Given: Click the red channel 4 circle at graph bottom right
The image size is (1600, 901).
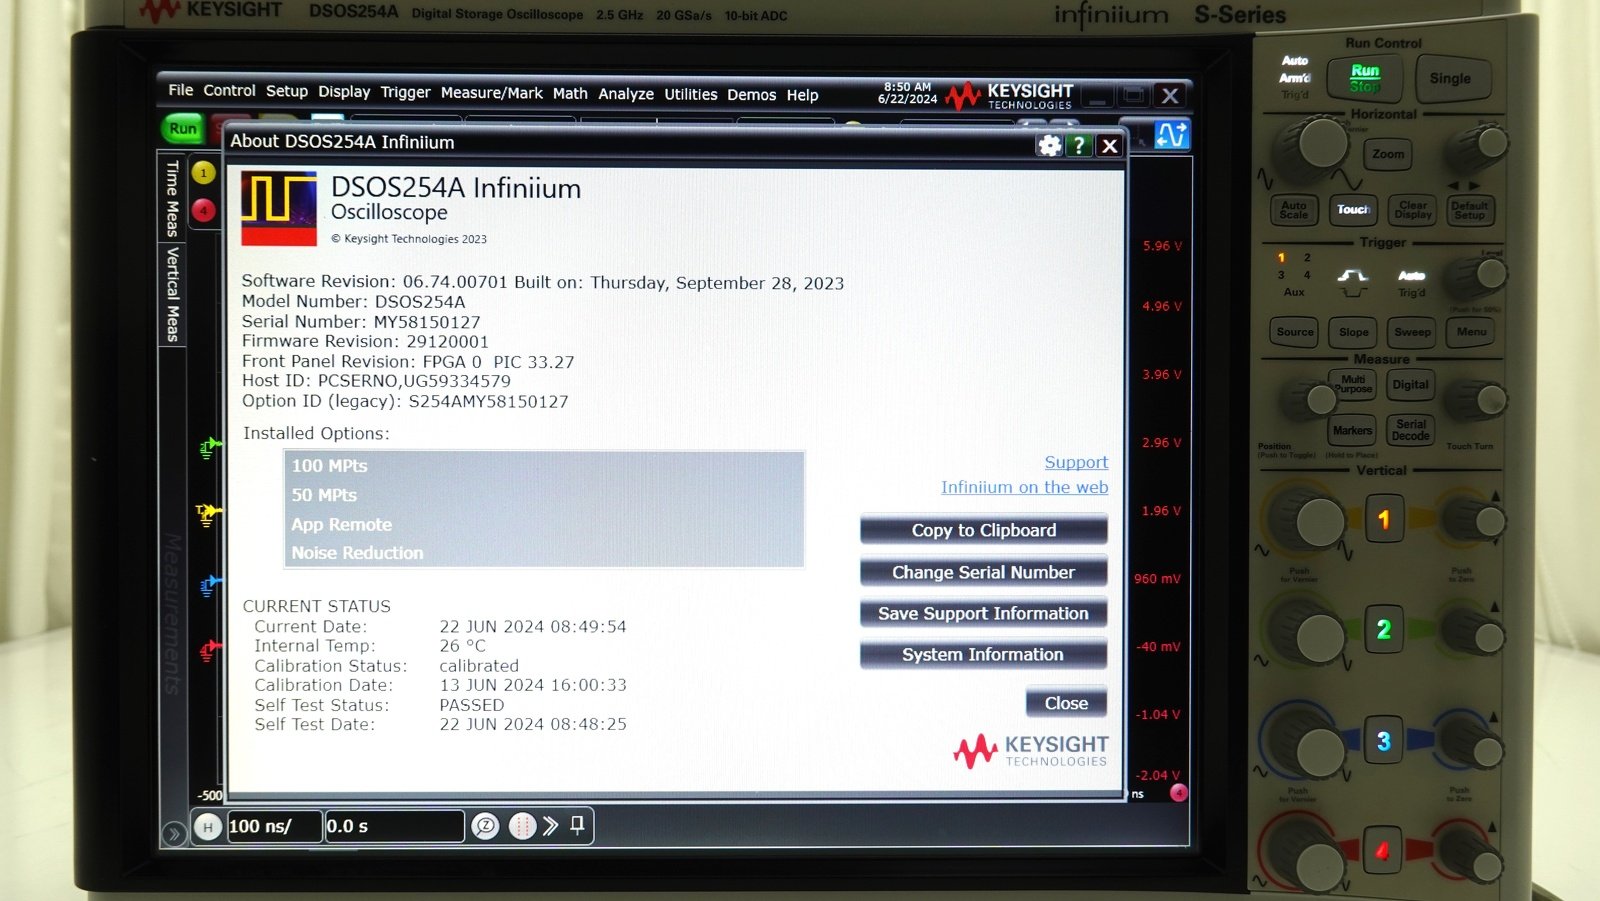Looking at the screenshot, I should click(x=1179, y=793).
